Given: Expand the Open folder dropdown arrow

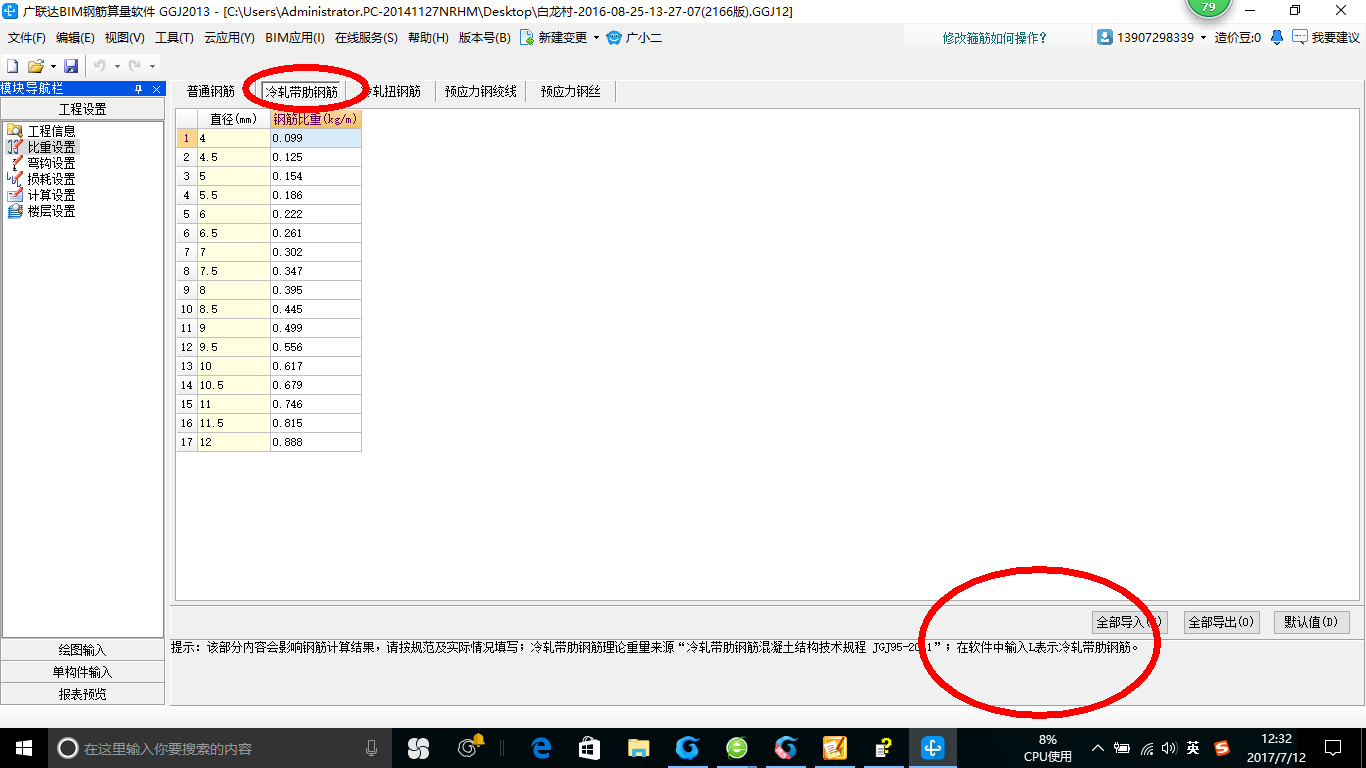Looking at the screenshot, I should tap(51, 66).
